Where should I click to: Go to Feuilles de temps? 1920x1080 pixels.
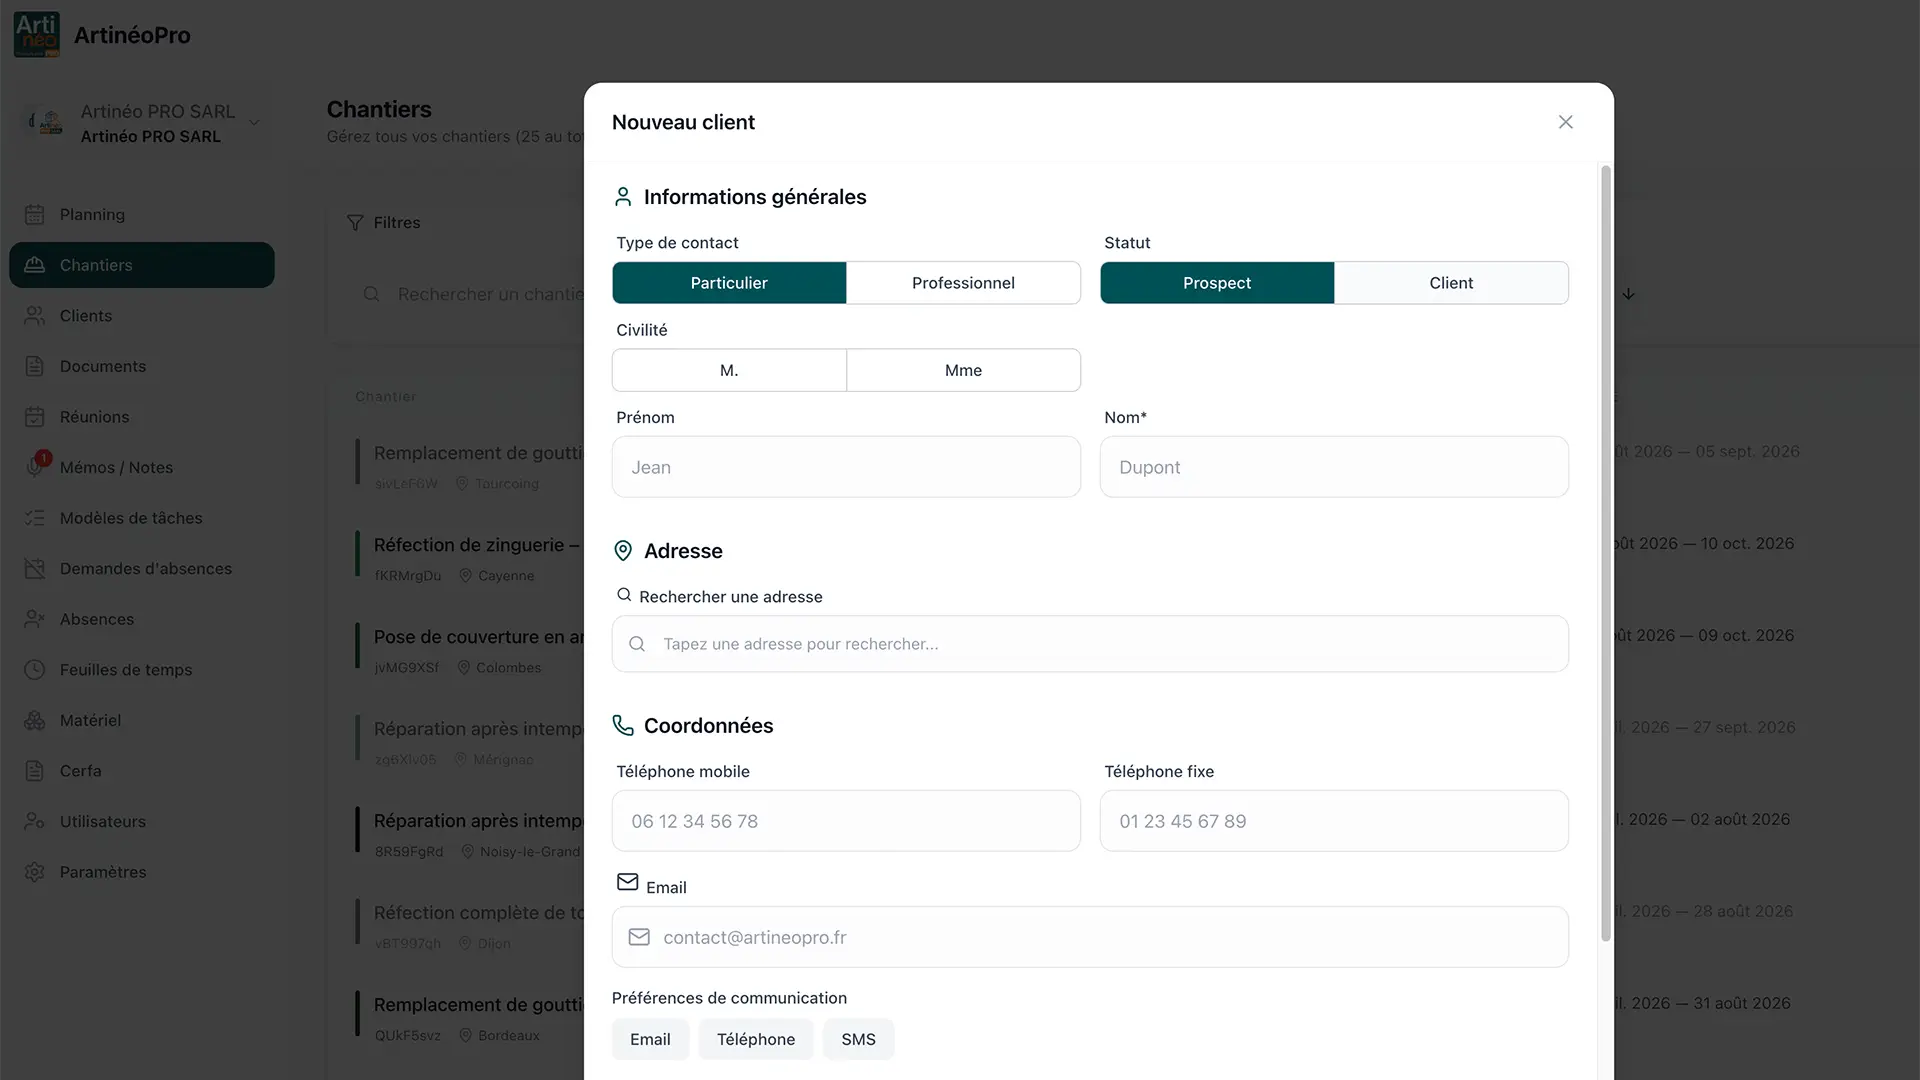[142, 670]
